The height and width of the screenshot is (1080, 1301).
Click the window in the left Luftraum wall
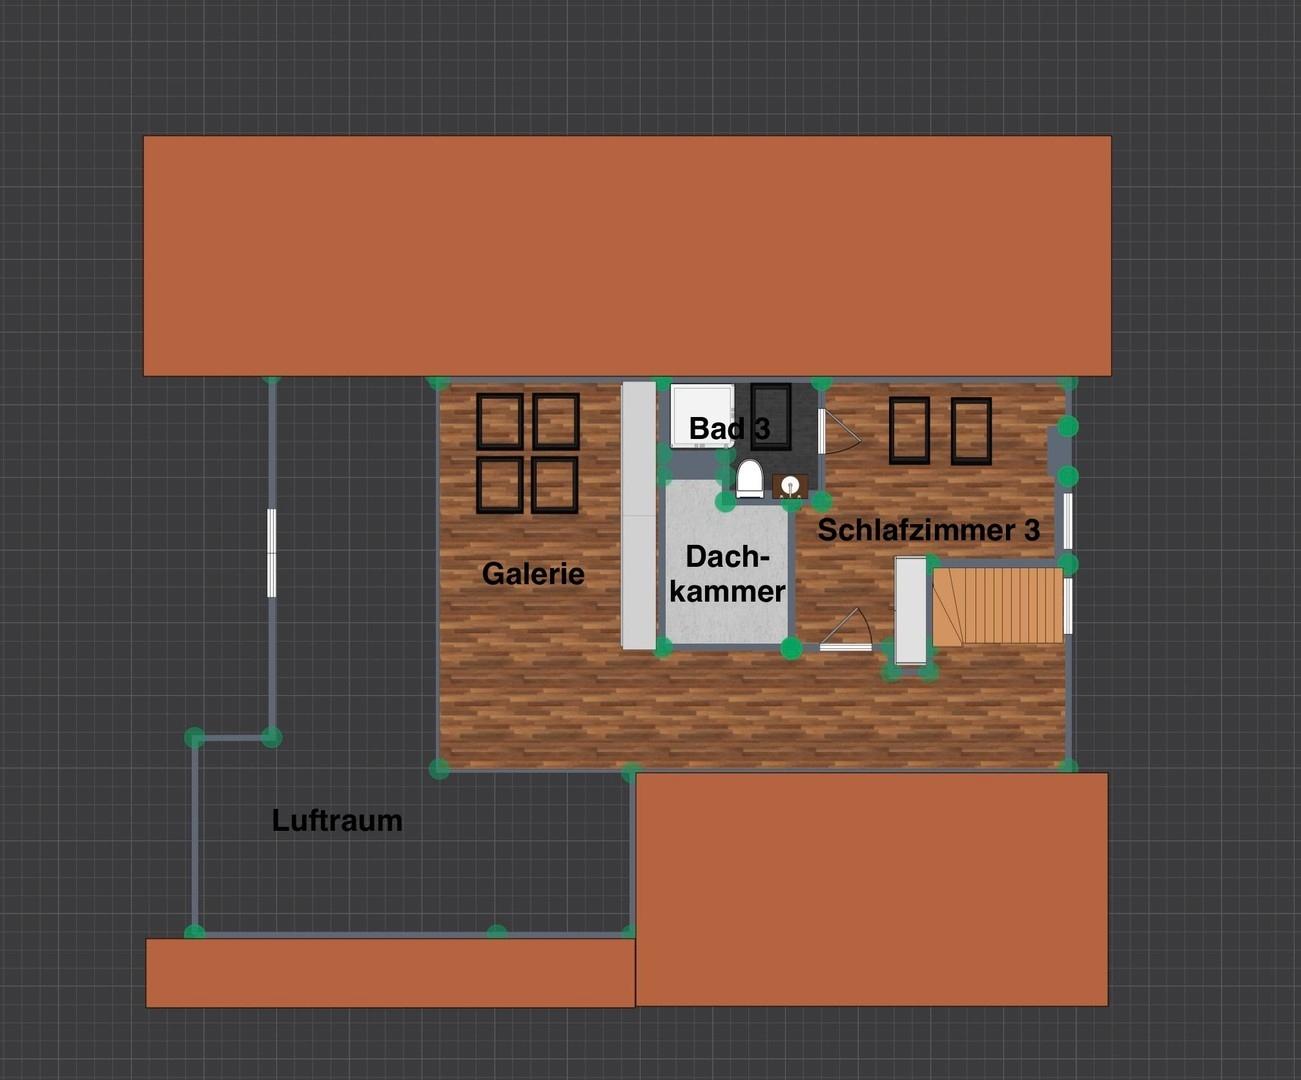(x=270, y=553)
